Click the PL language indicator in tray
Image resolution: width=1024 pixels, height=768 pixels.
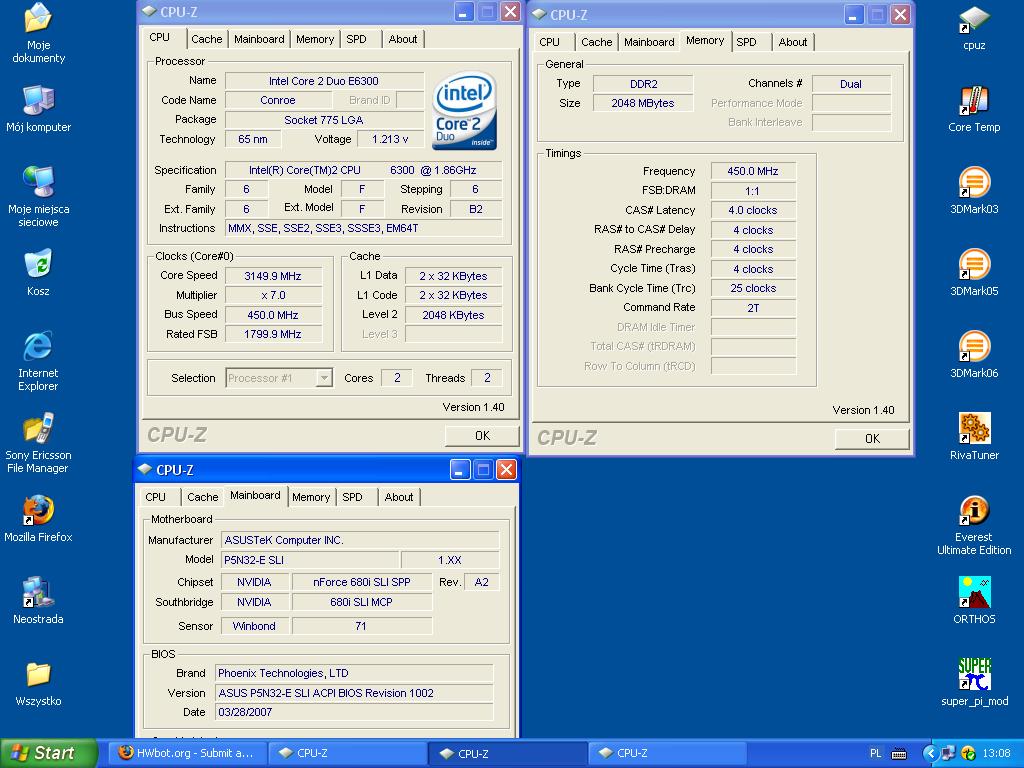tap(876, 754)
